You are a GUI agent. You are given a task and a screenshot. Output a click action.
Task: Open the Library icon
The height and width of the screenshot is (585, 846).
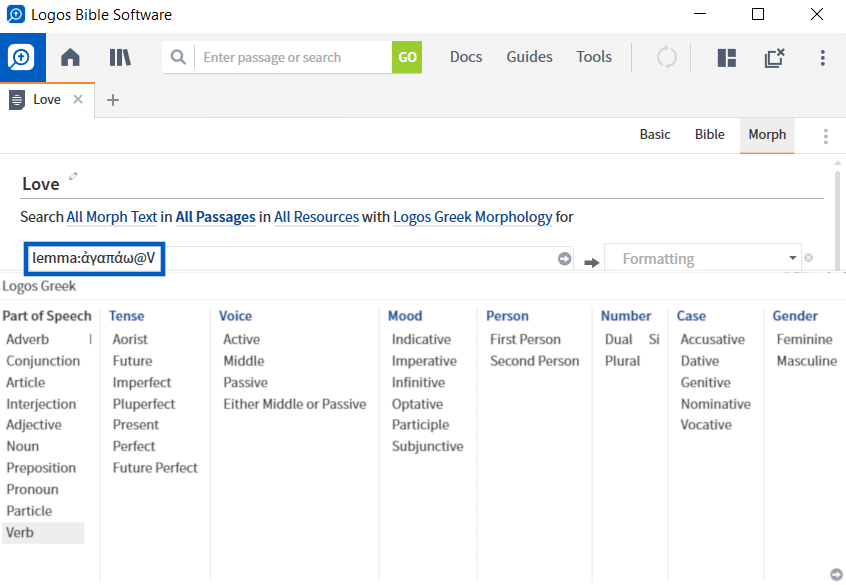119,57
